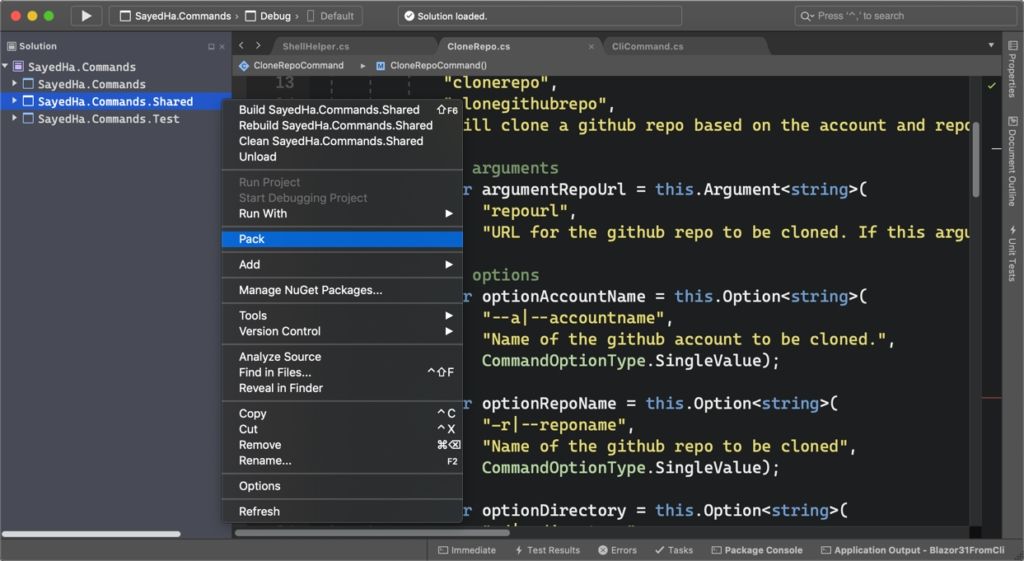Choose Copy from the context menu
This screenshot has width=1024, height=561.
point(342,413)
